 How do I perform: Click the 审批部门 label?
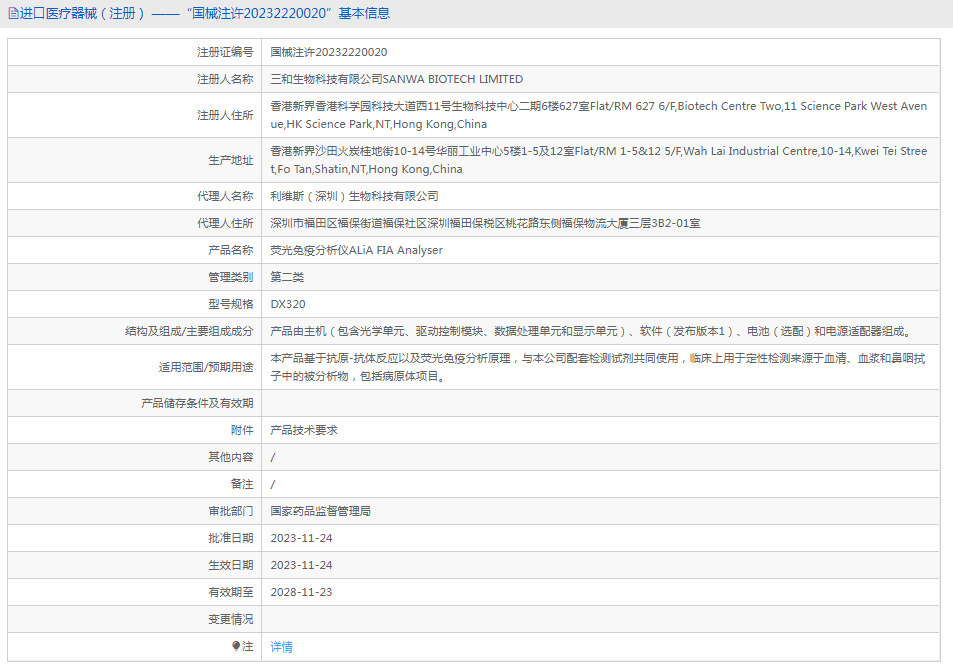point(231,511)
